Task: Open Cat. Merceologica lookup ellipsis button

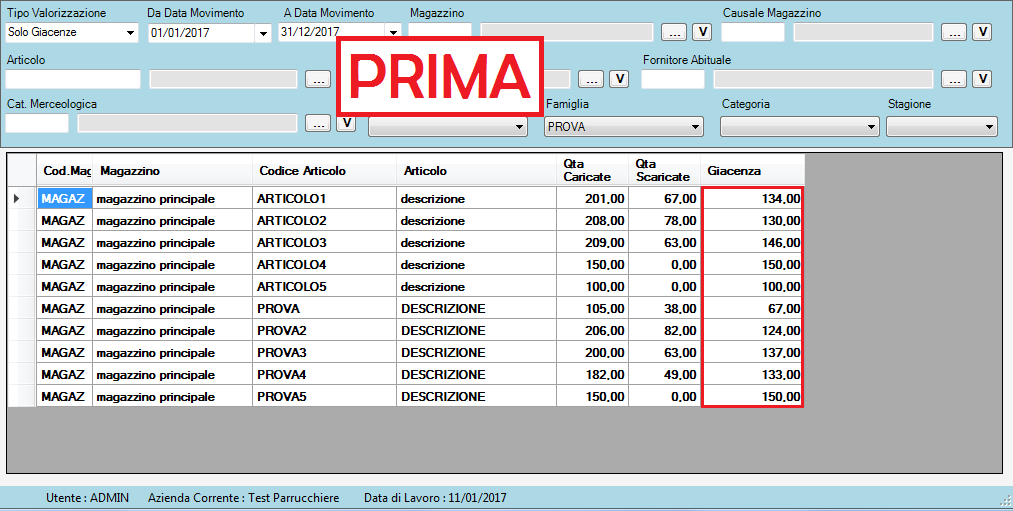Action: click(318, 123)
